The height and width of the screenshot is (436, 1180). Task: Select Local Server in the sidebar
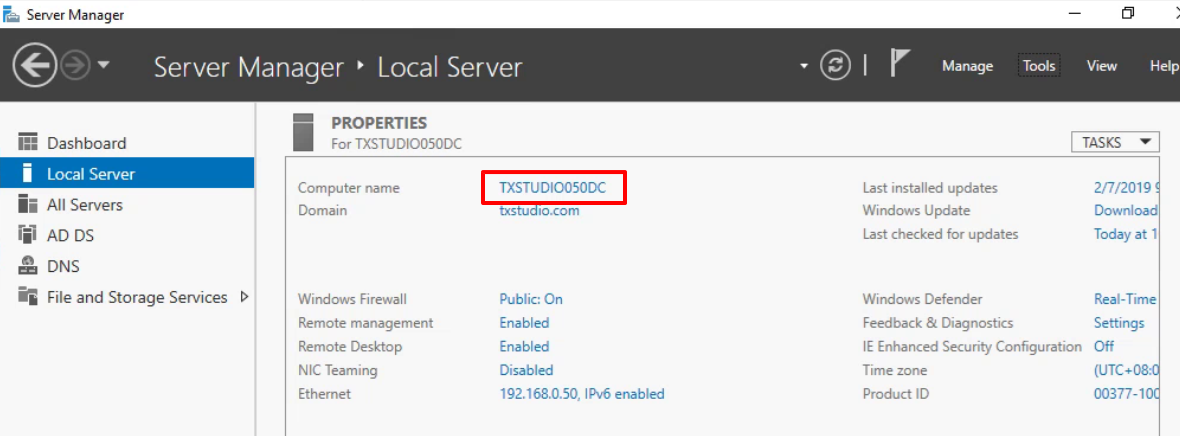[x=126, y=173]
